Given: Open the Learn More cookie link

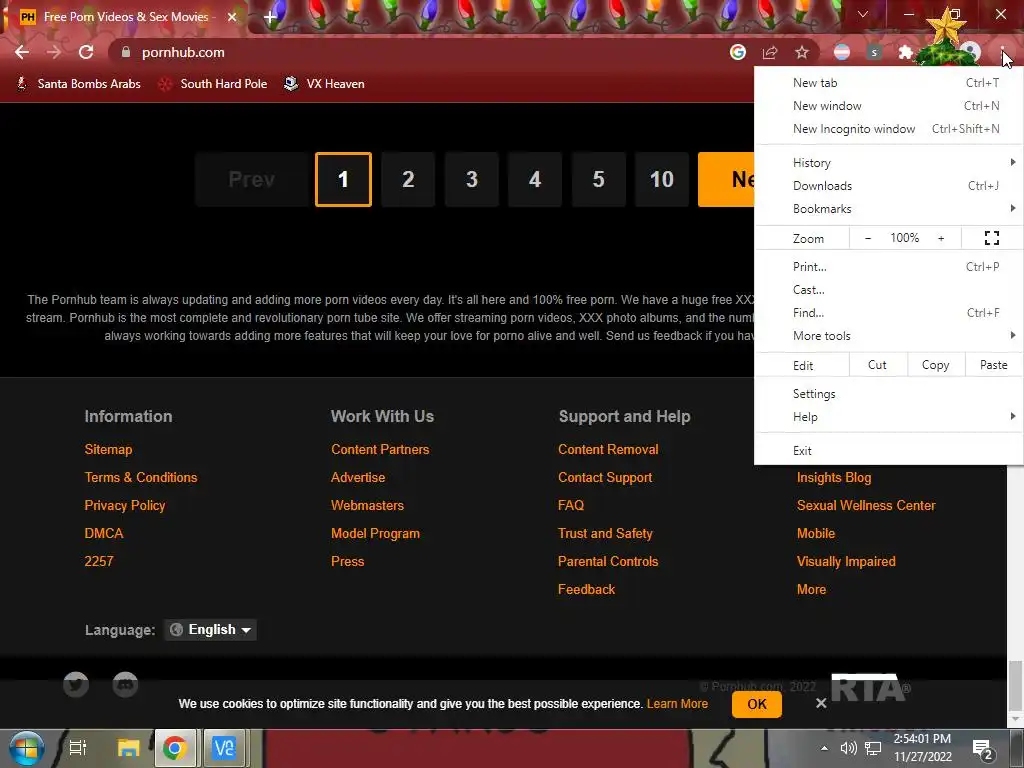Looking at the screenshot, I should [x=677, y=703].
